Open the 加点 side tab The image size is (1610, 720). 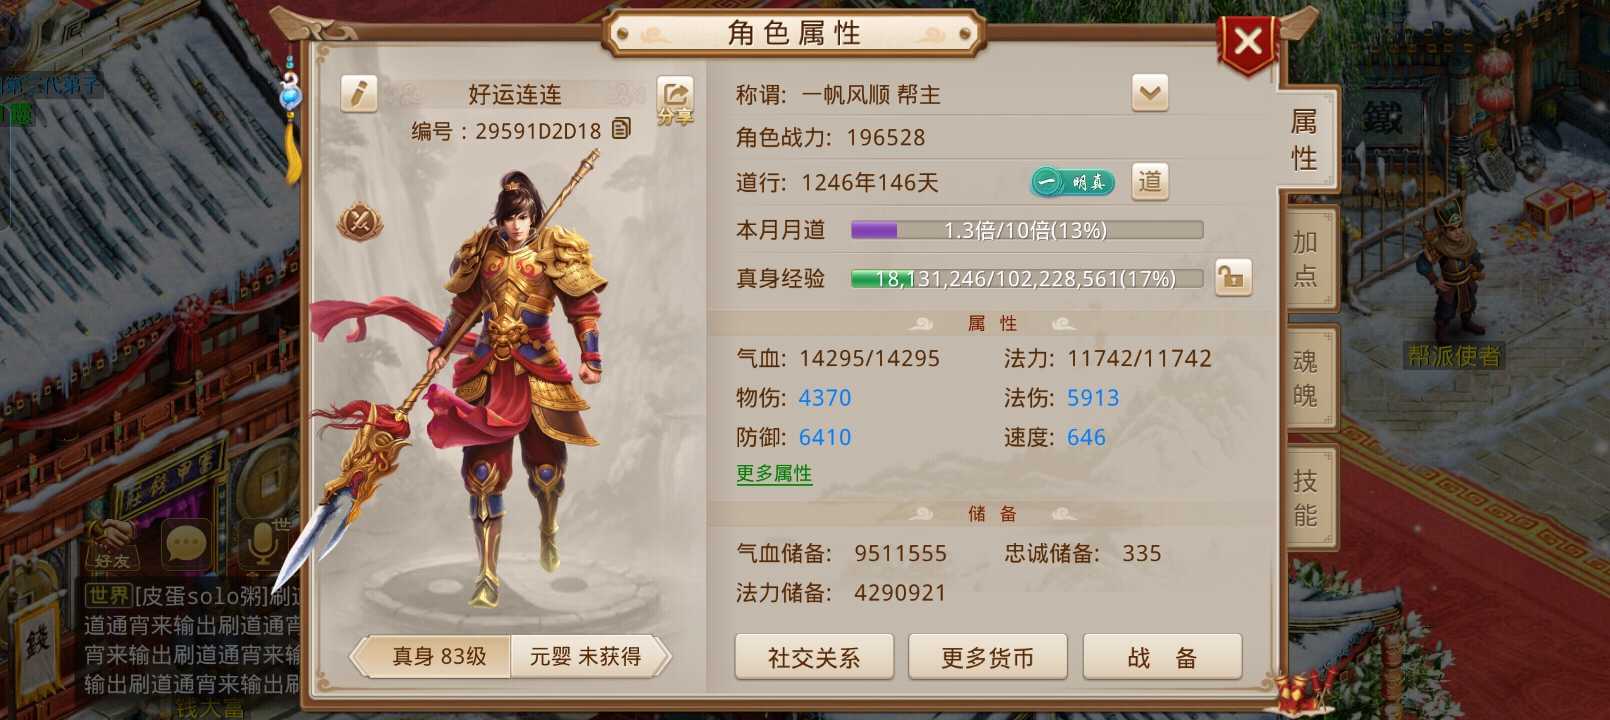(x=1307, y=257)
